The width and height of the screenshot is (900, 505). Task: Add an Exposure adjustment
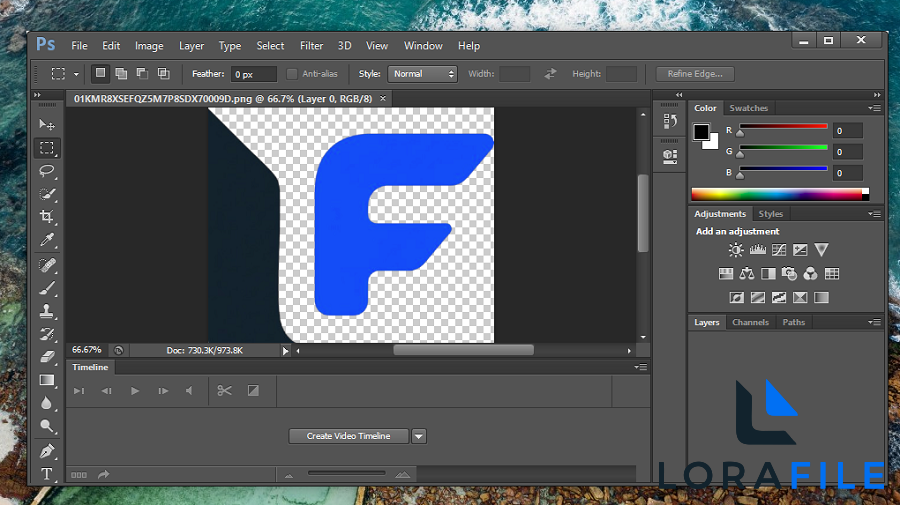(x=800, y=250)
